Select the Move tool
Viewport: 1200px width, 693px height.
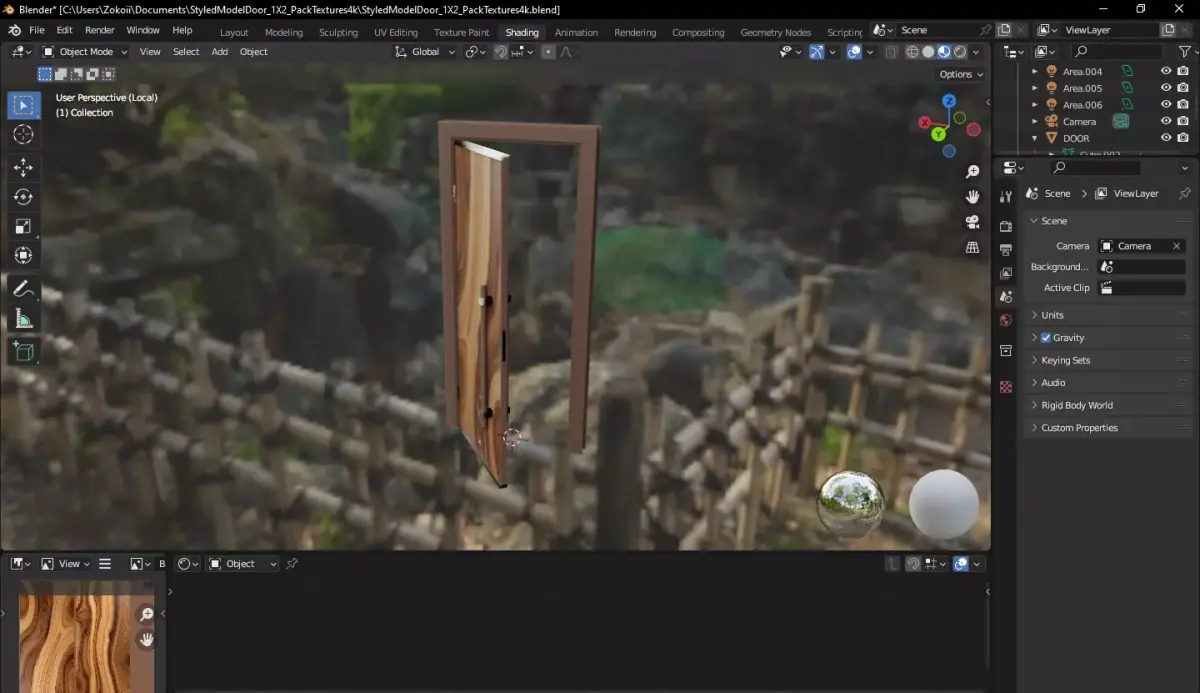24,167
